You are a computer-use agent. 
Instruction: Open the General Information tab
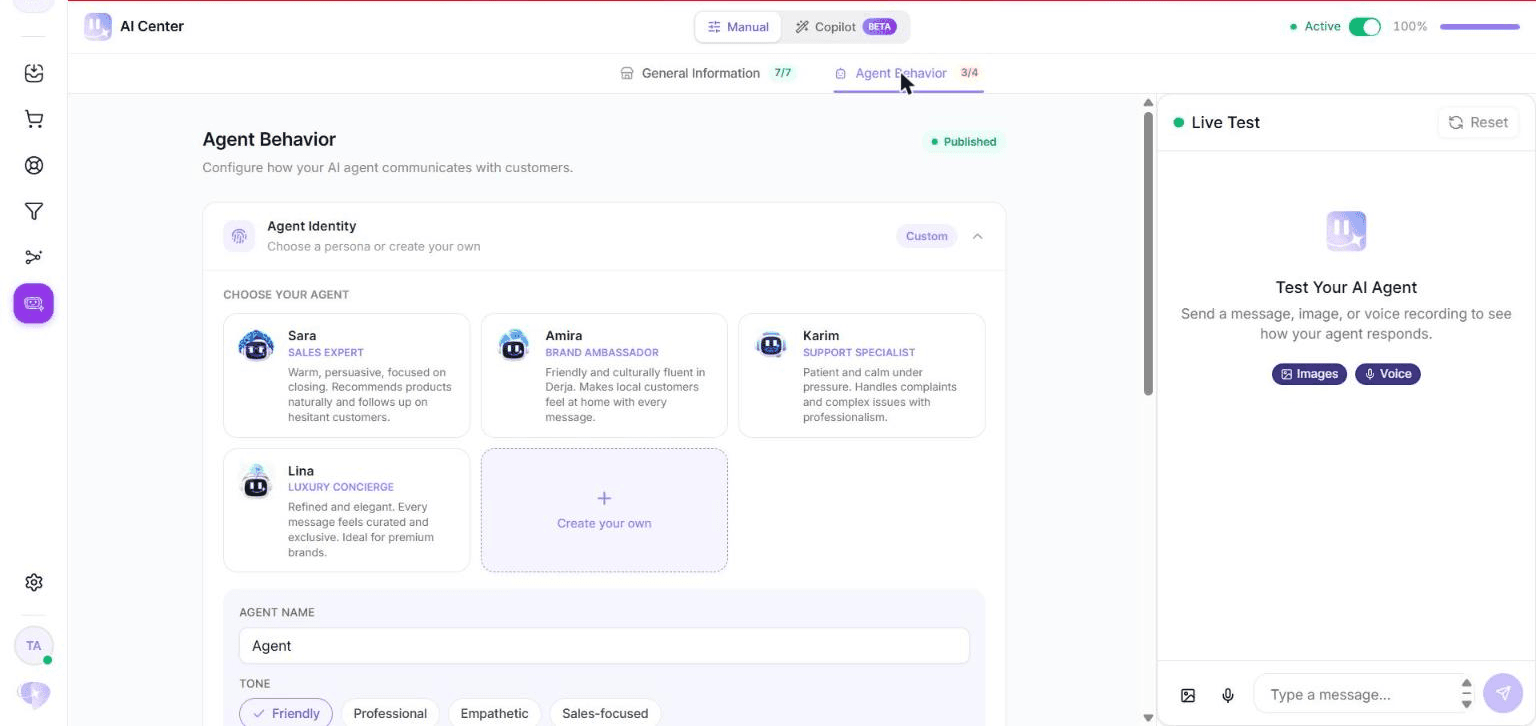click(x=707, y=73)
